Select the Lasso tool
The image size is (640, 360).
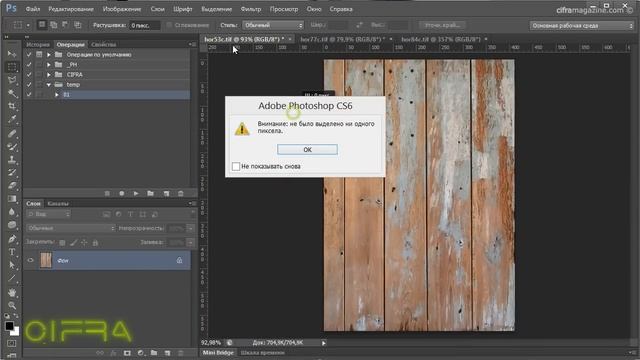point(12,80)
